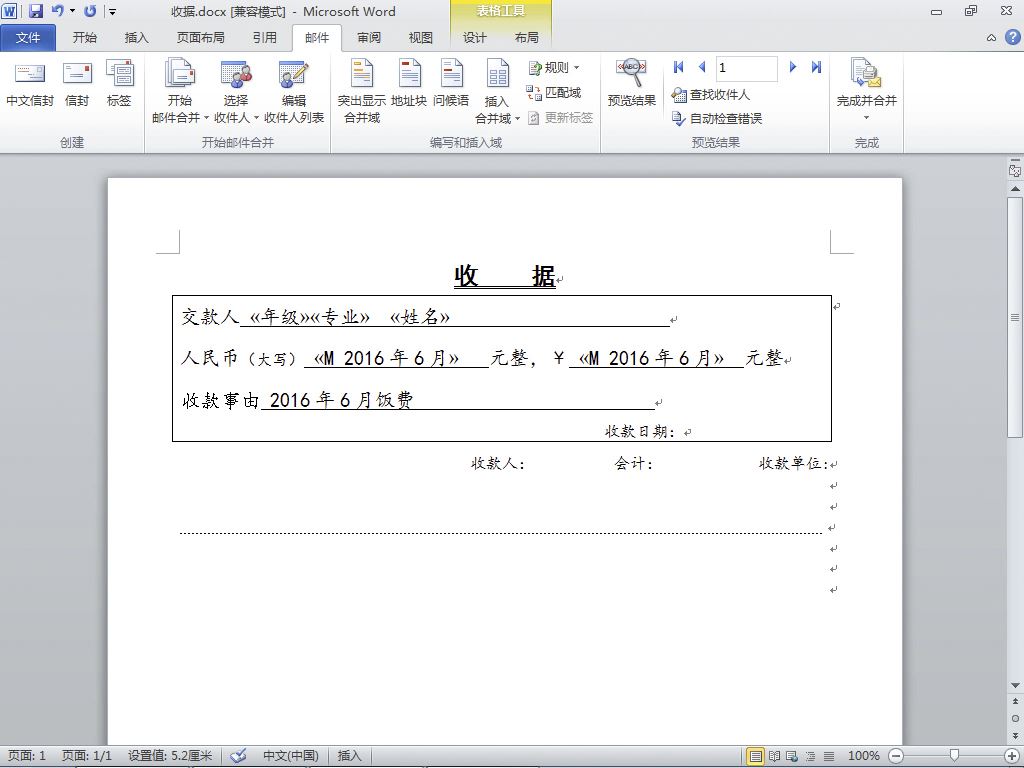Switch to Web Layout view
This screenshot has width=1024, height=768.
coord(792,756)
